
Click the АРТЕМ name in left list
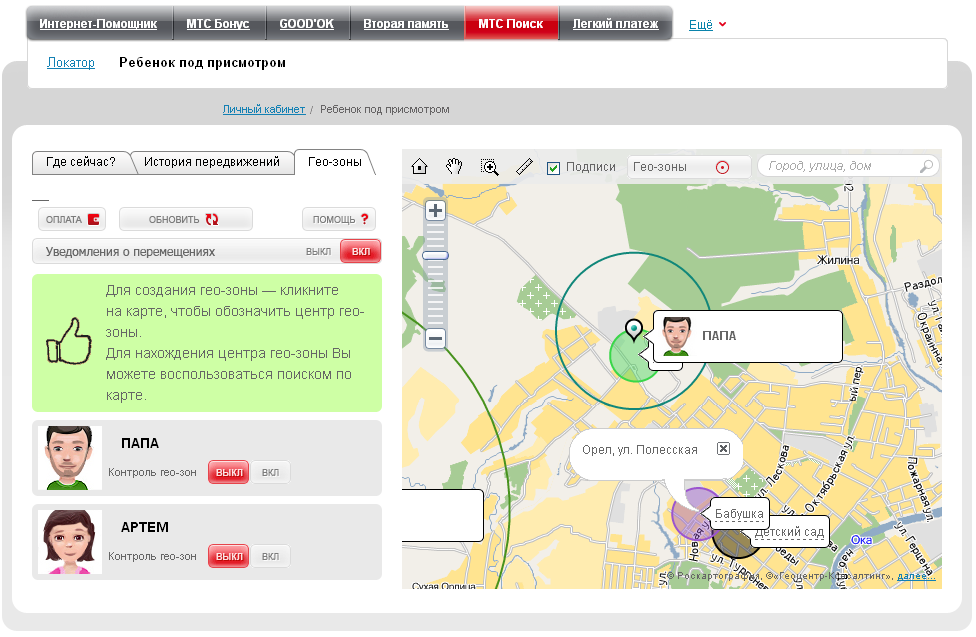144,527
